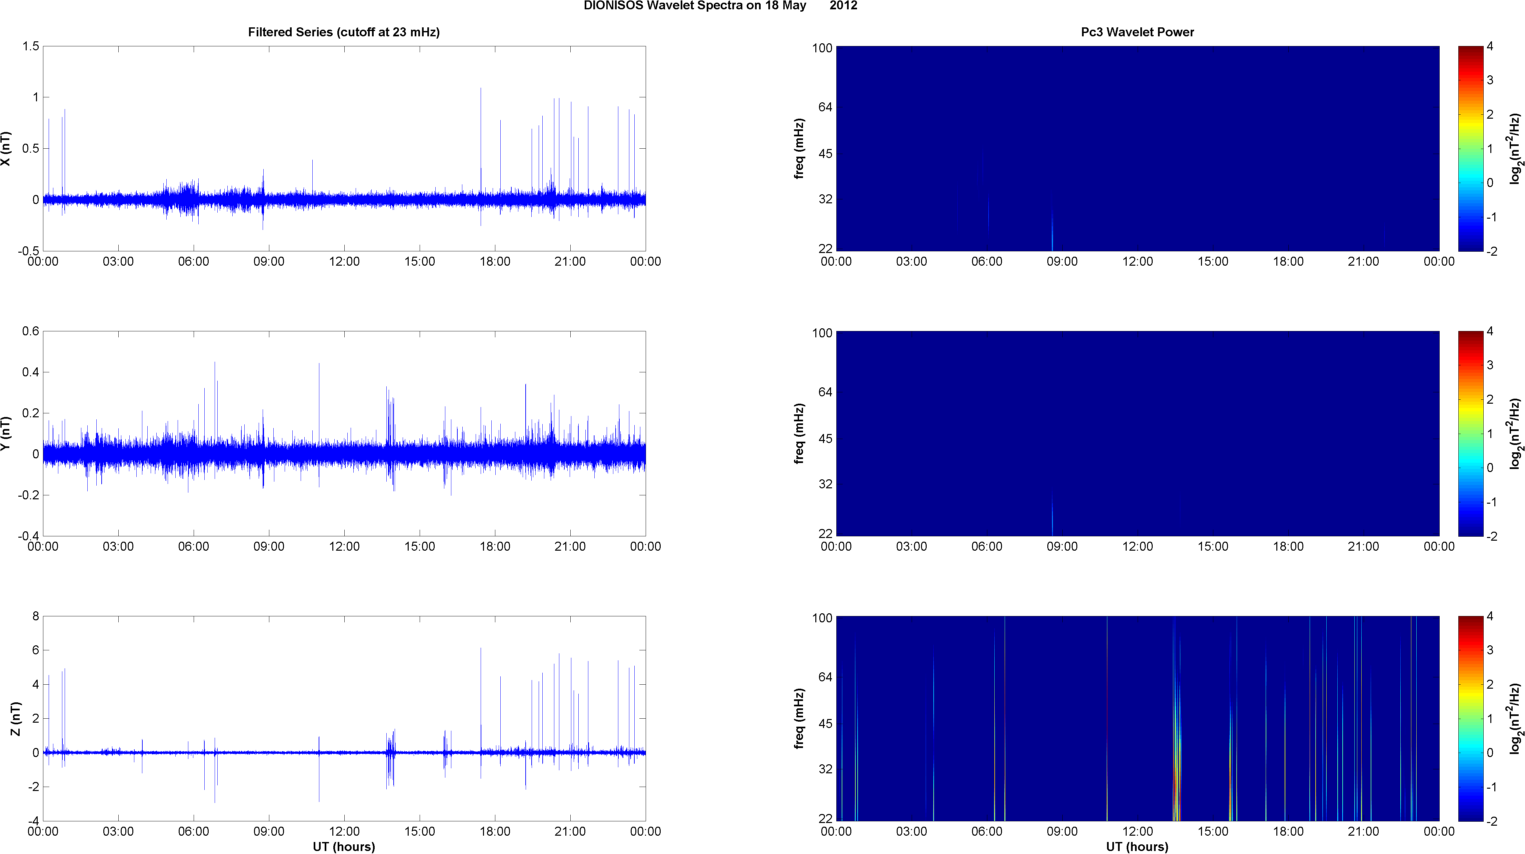Image resolution: width=1525 pixels, height=854 pixels.
Task: Select the Pc3 Wavelet Power panel title
Action: tap(1137, 32)
